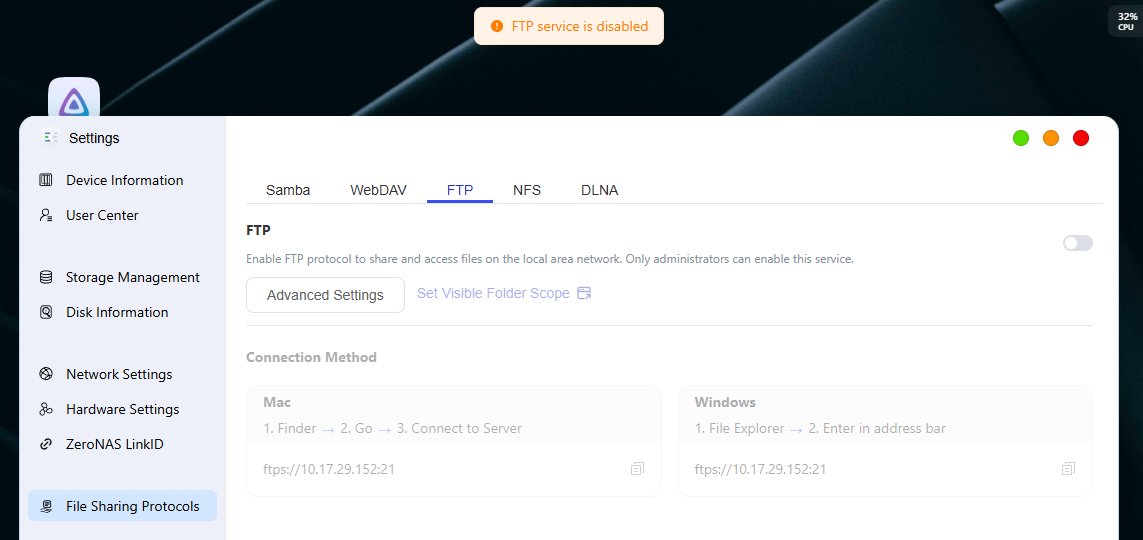The width and height of the screenshot is (1143, 540).
Task: Click the Disk Information sidebar icon
Action: 46,312
